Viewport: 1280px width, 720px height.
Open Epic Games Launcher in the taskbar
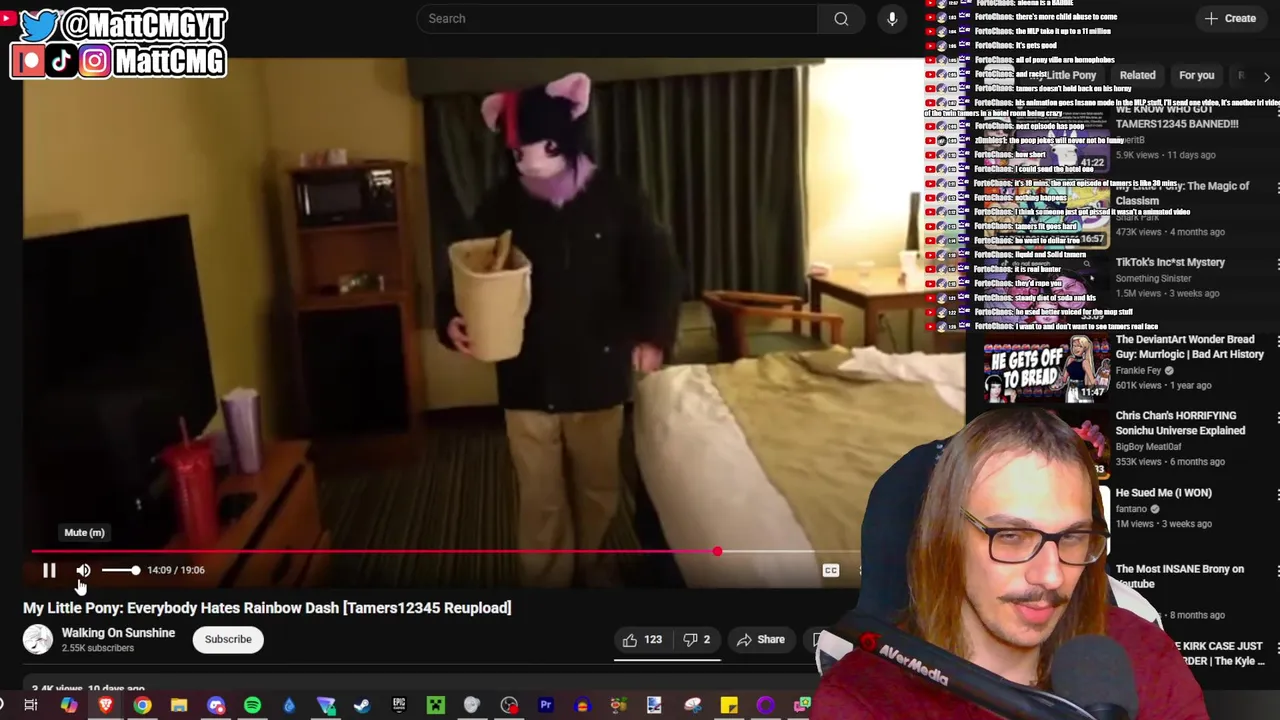point(399,706)
